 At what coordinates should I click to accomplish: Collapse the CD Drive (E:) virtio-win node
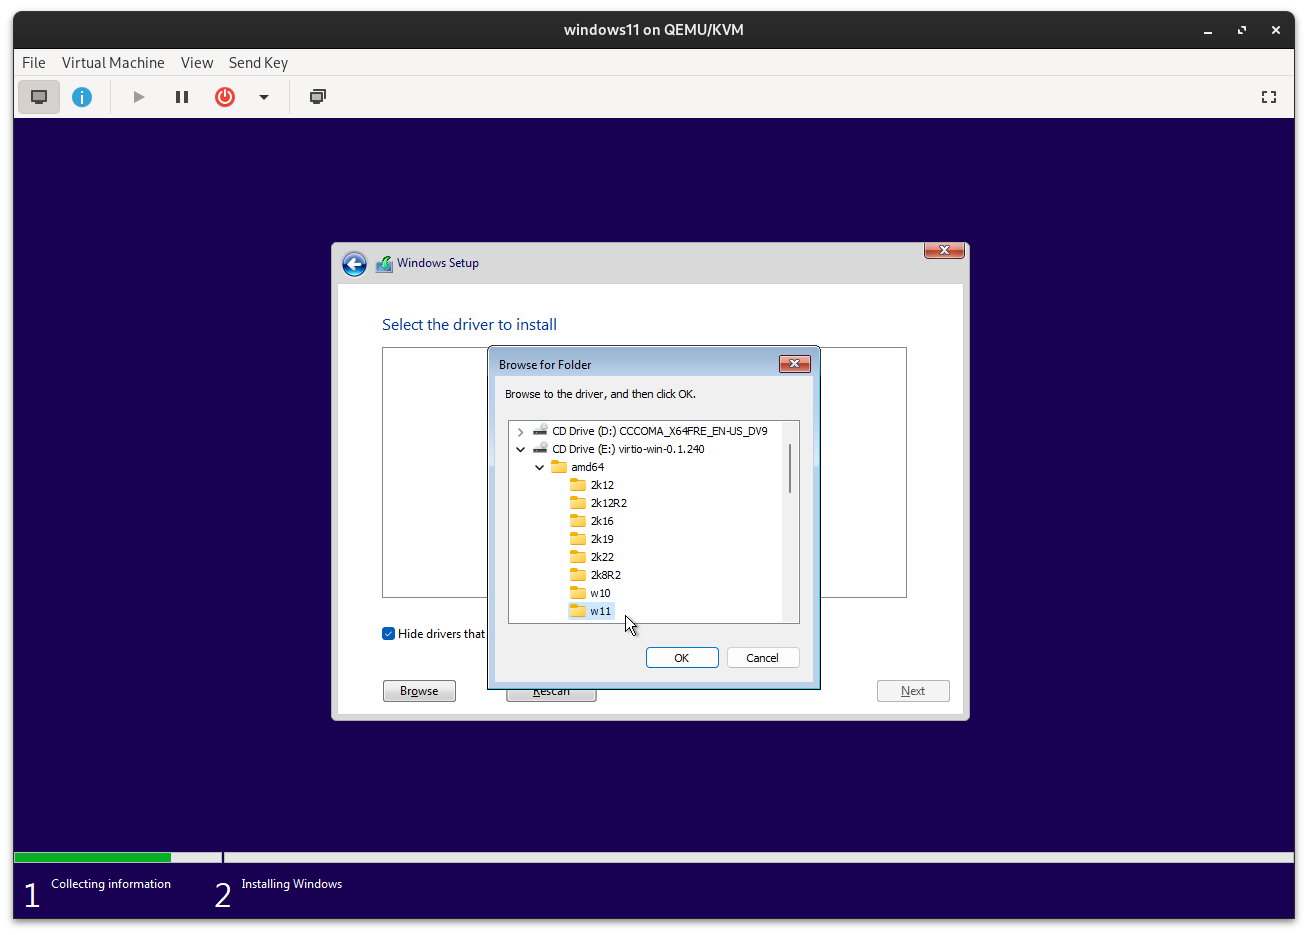(520, 450)
